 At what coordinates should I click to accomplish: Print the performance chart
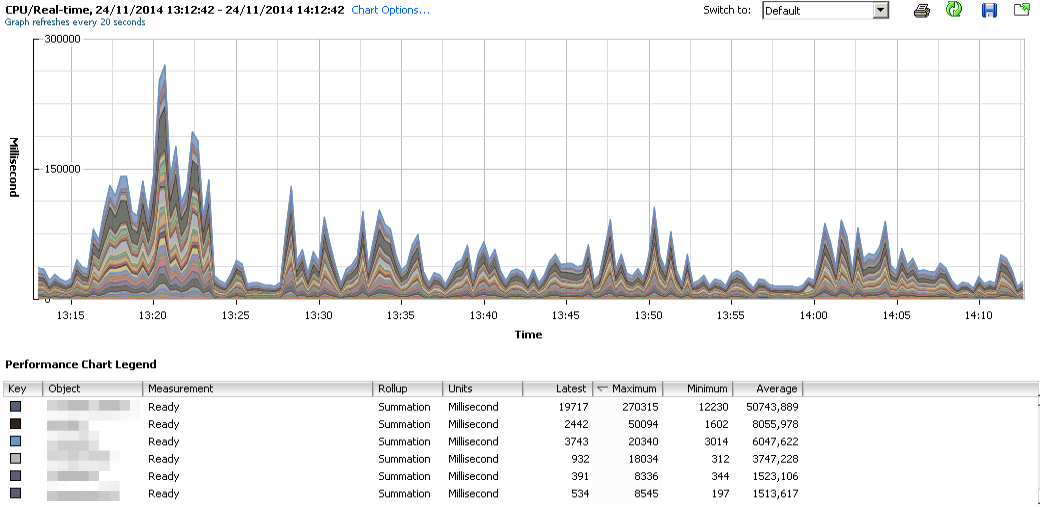(922, 10)
